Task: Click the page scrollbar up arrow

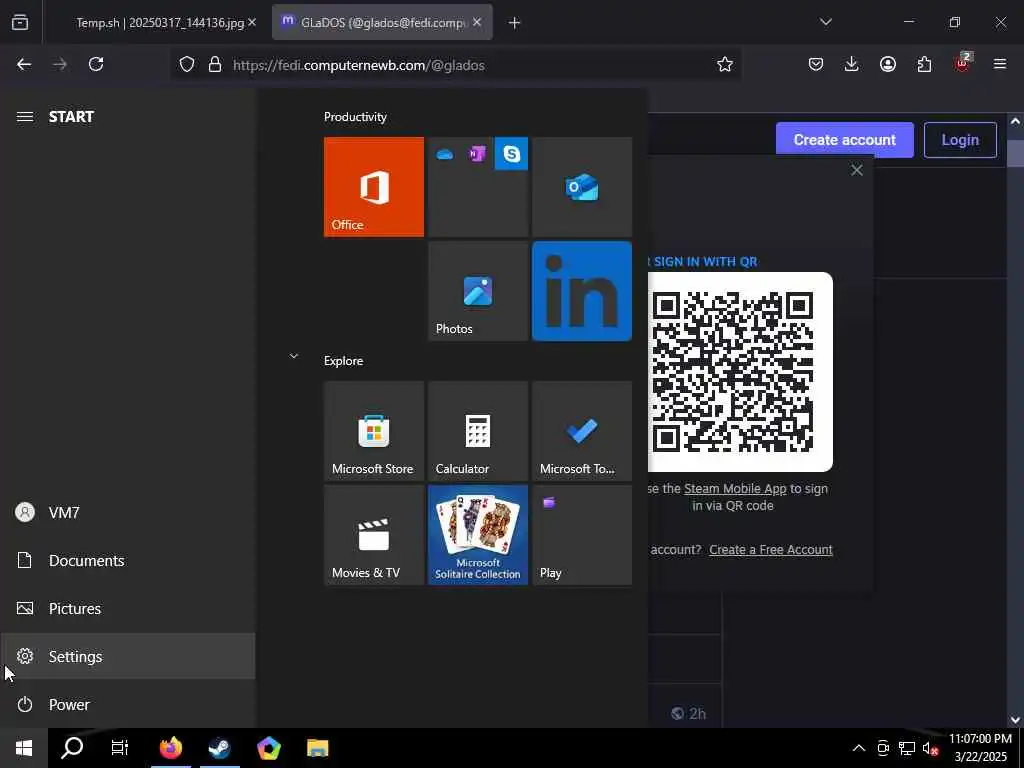Action: (x=1016, y=121)
